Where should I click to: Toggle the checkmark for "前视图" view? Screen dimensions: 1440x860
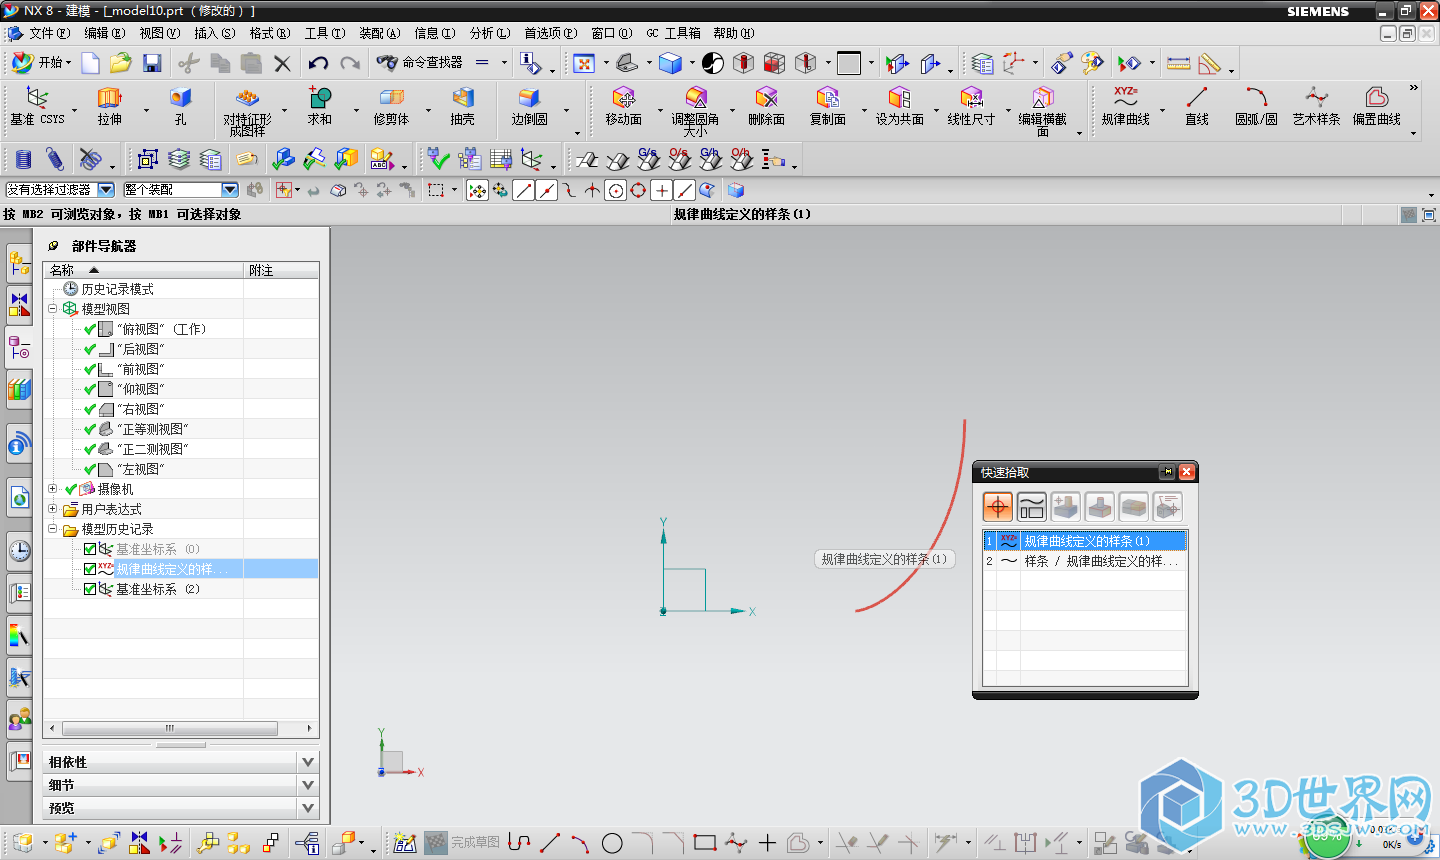point(90,369)
